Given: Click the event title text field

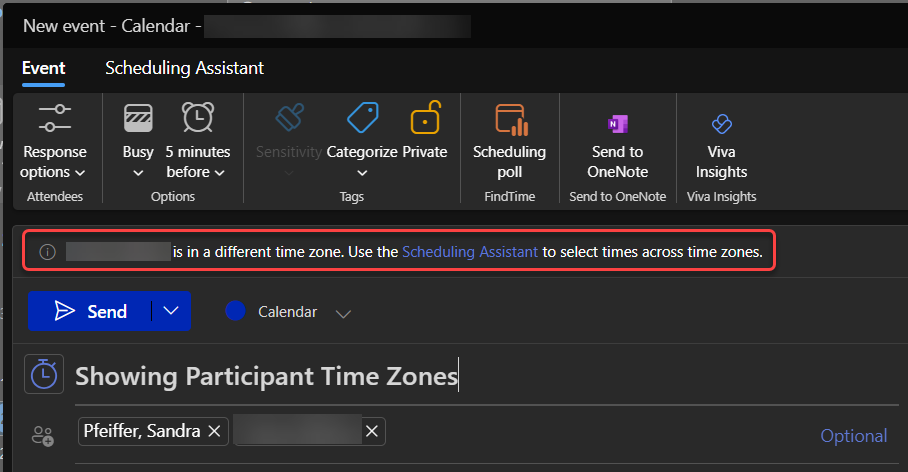Looking at the screenshot, I should (x=480, y=377).
